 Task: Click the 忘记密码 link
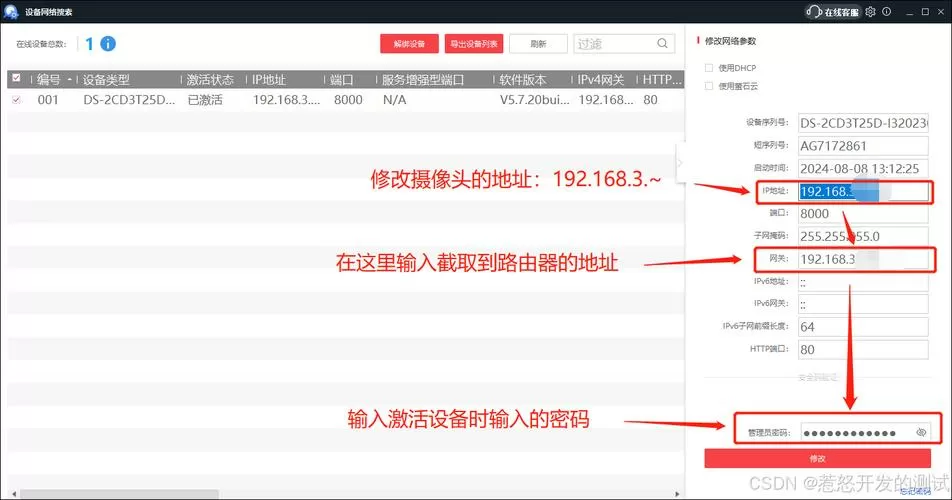(916, 492)
